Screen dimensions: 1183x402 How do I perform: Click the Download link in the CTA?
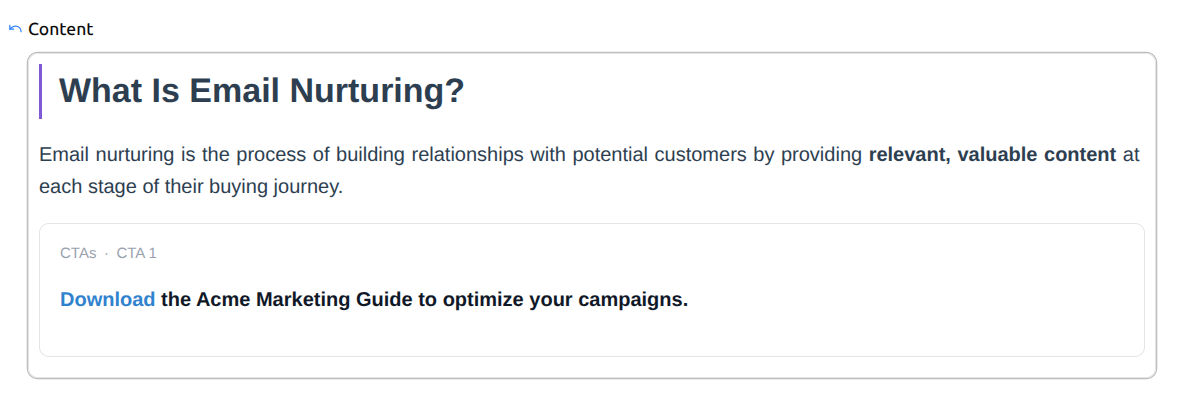point(107,299)
